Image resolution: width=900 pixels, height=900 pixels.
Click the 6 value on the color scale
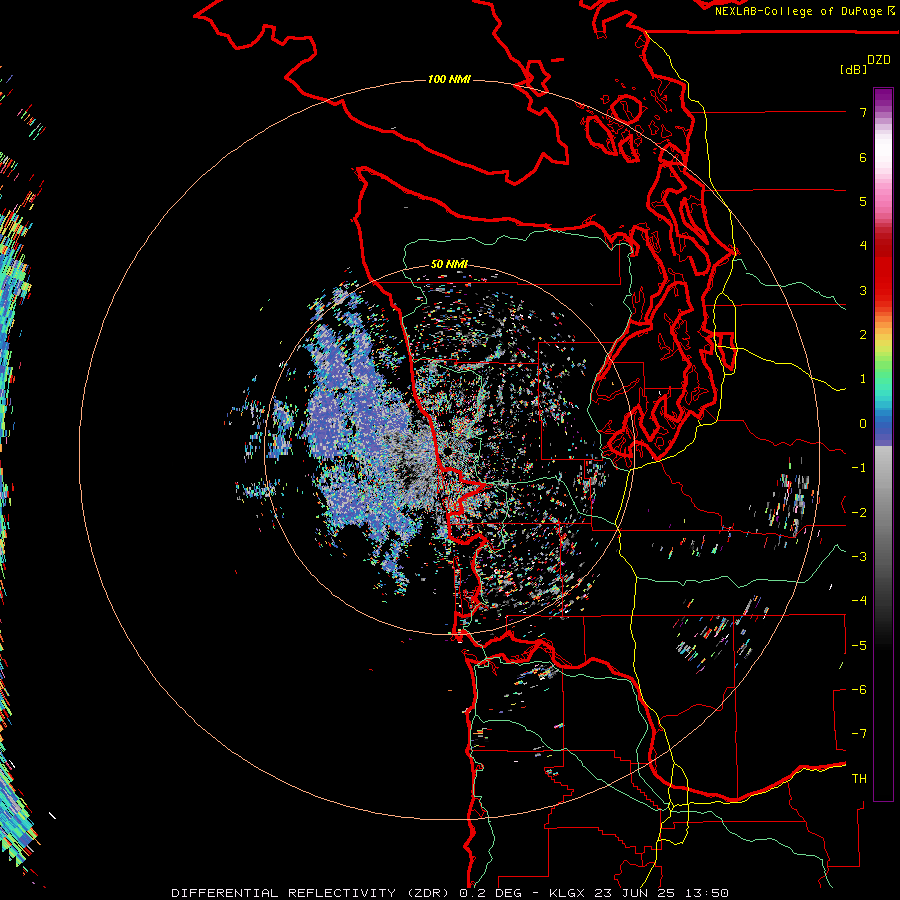[x=863, y=157]
